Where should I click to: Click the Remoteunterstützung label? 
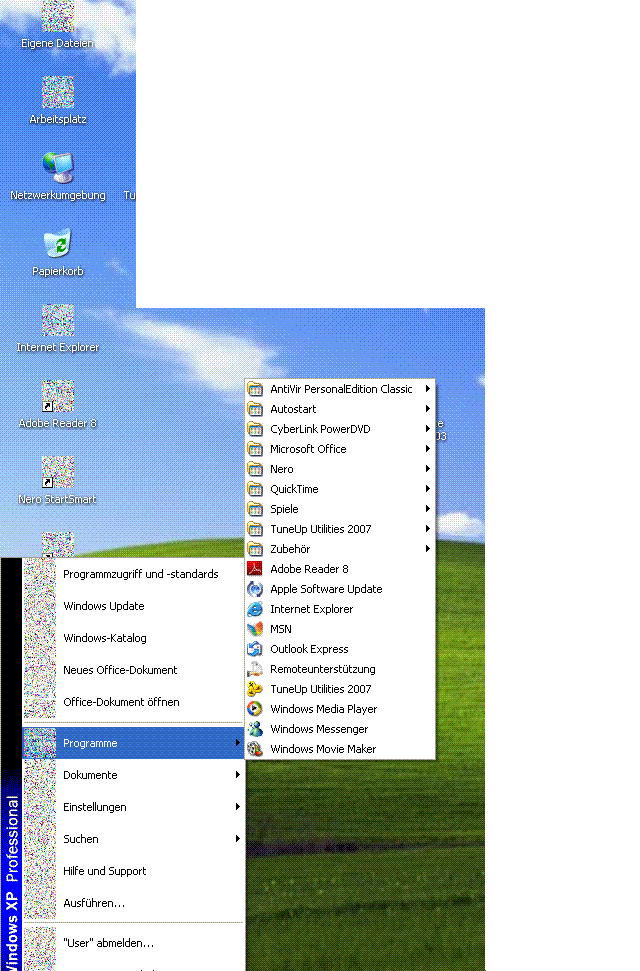click(323, 669)
